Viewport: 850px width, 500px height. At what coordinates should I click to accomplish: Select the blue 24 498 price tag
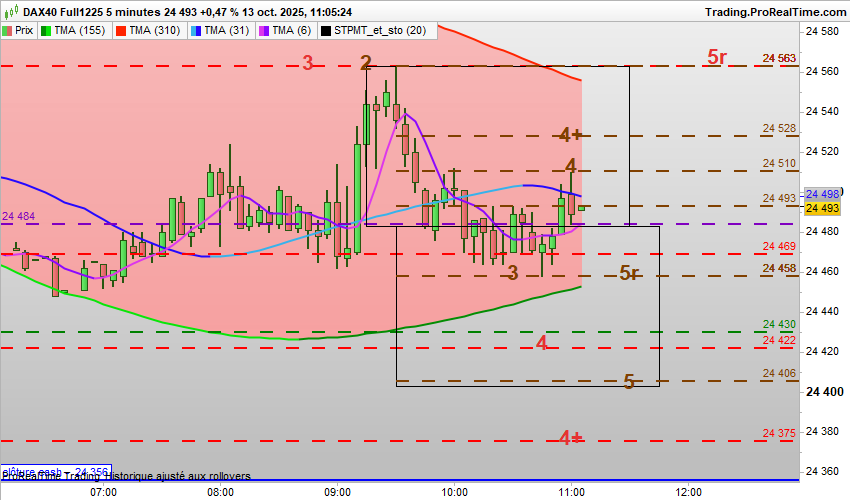[822, 194]
